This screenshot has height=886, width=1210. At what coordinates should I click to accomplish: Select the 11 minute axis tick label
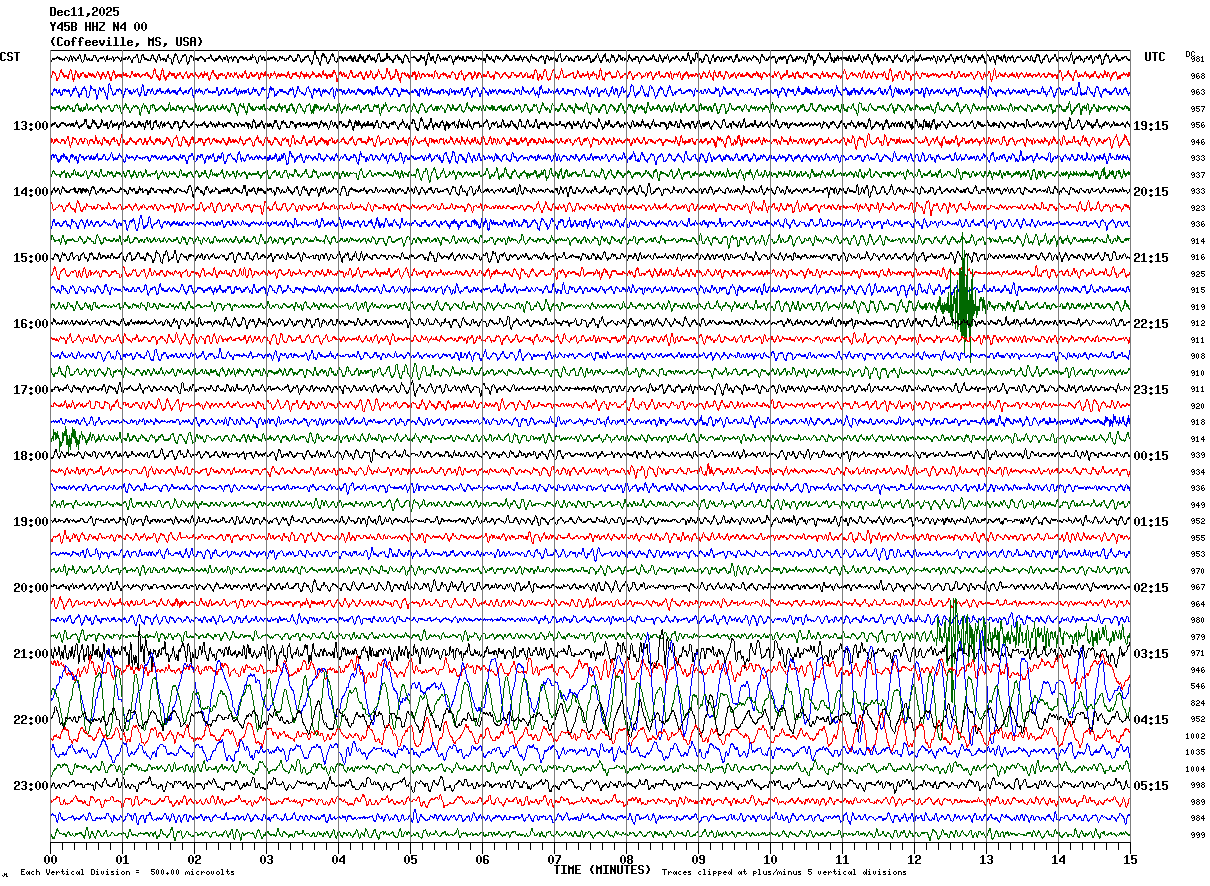coord(842,859)
